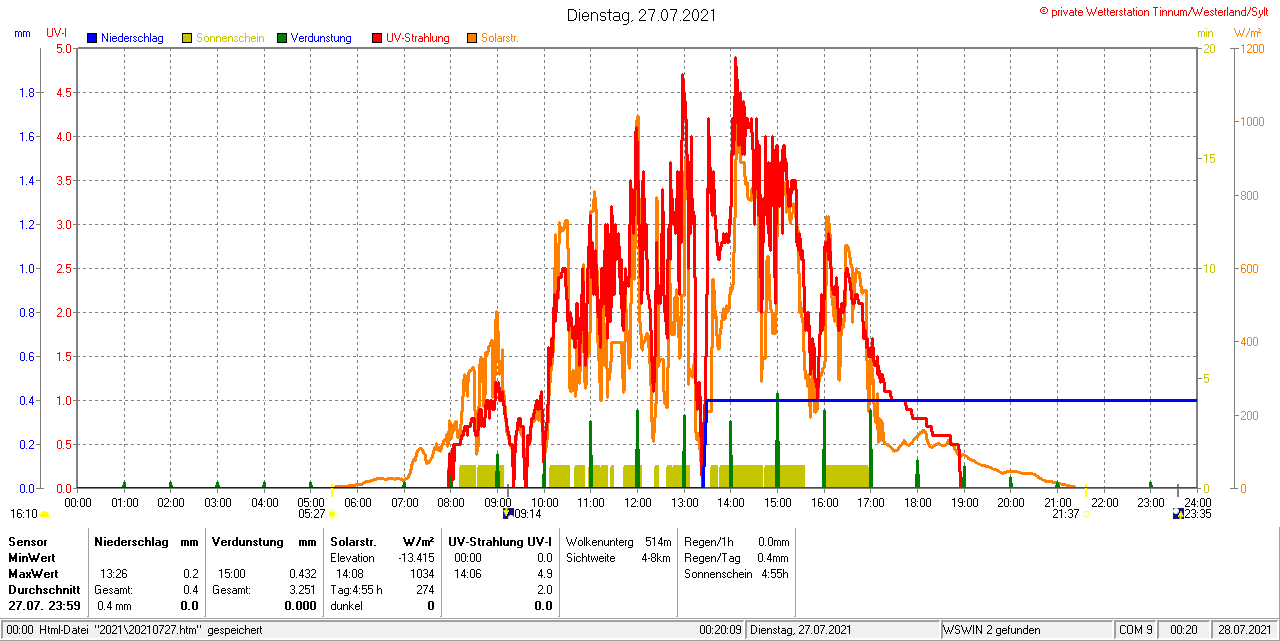Viewport: 1280px width, 641px height.
Task: Click the status bar time 00:20:09
Action: click(x=720, y=630)
